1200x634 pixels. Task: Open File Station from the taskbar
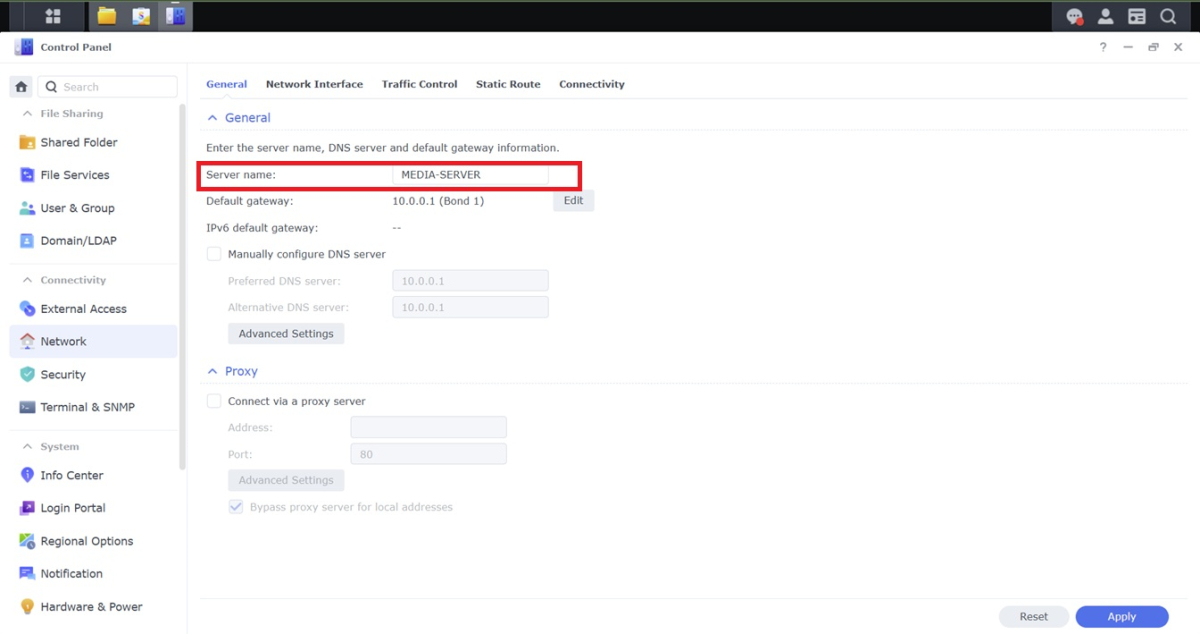[107, 16]
